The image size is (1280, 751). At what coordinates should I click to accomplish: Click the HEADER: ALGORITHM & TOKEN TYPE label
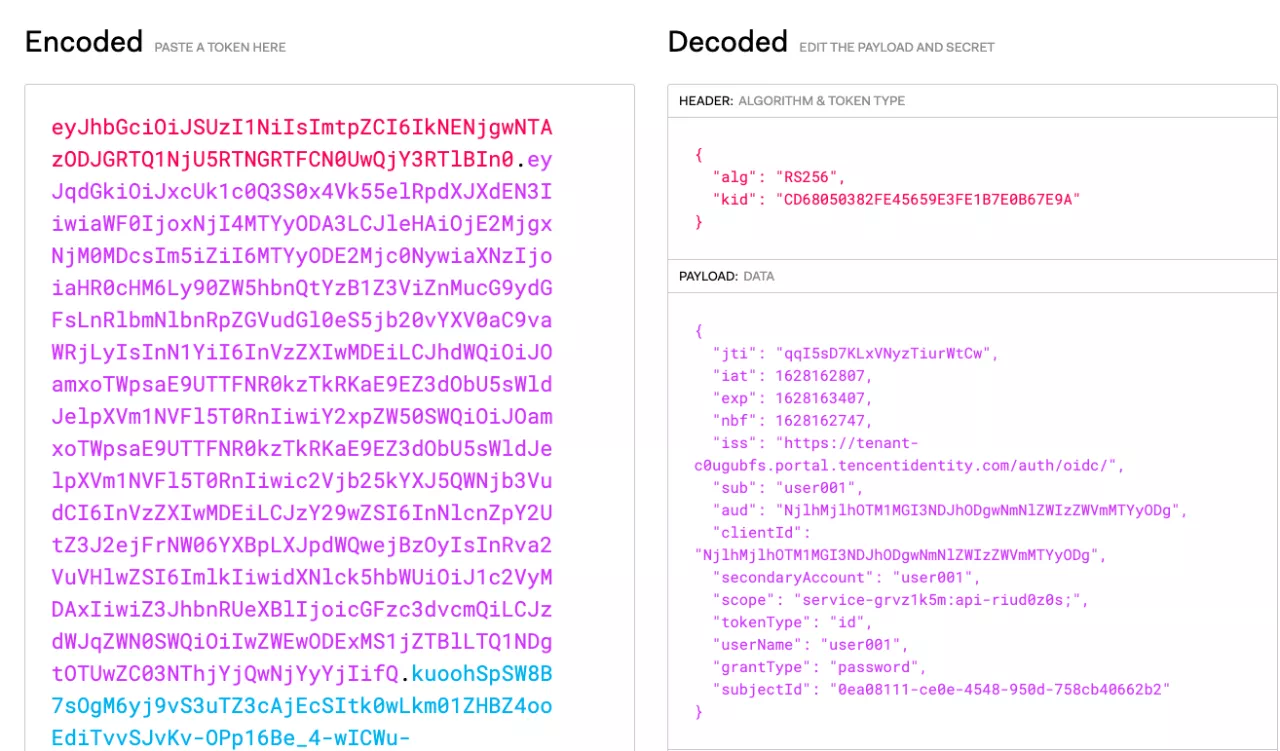point(791,101)
